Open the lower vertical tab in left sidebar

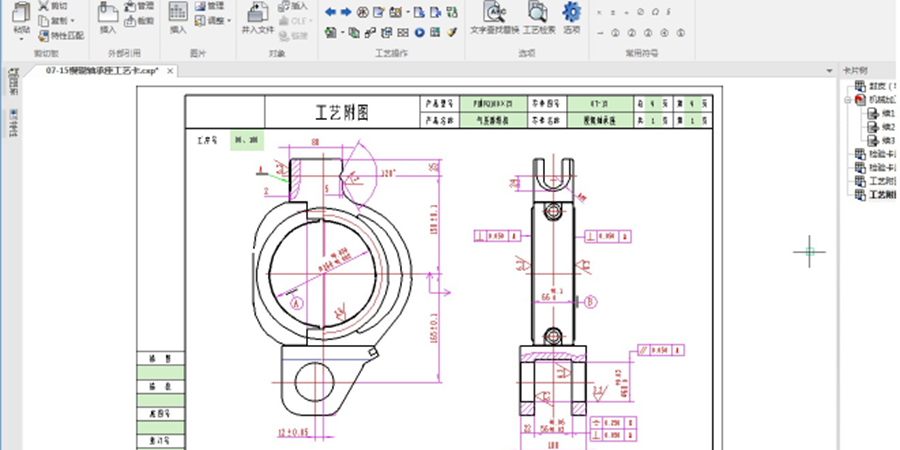(13, 123)
